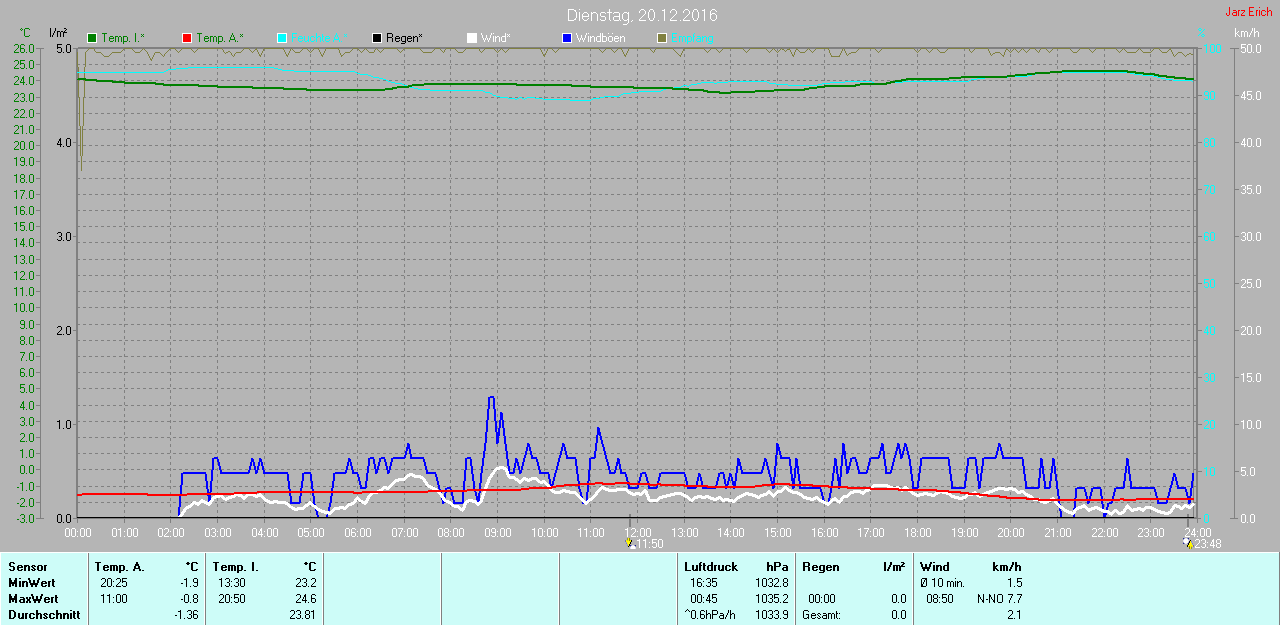
Task: Click the Durchschnitt row label
Action: [x=43, y=615]
